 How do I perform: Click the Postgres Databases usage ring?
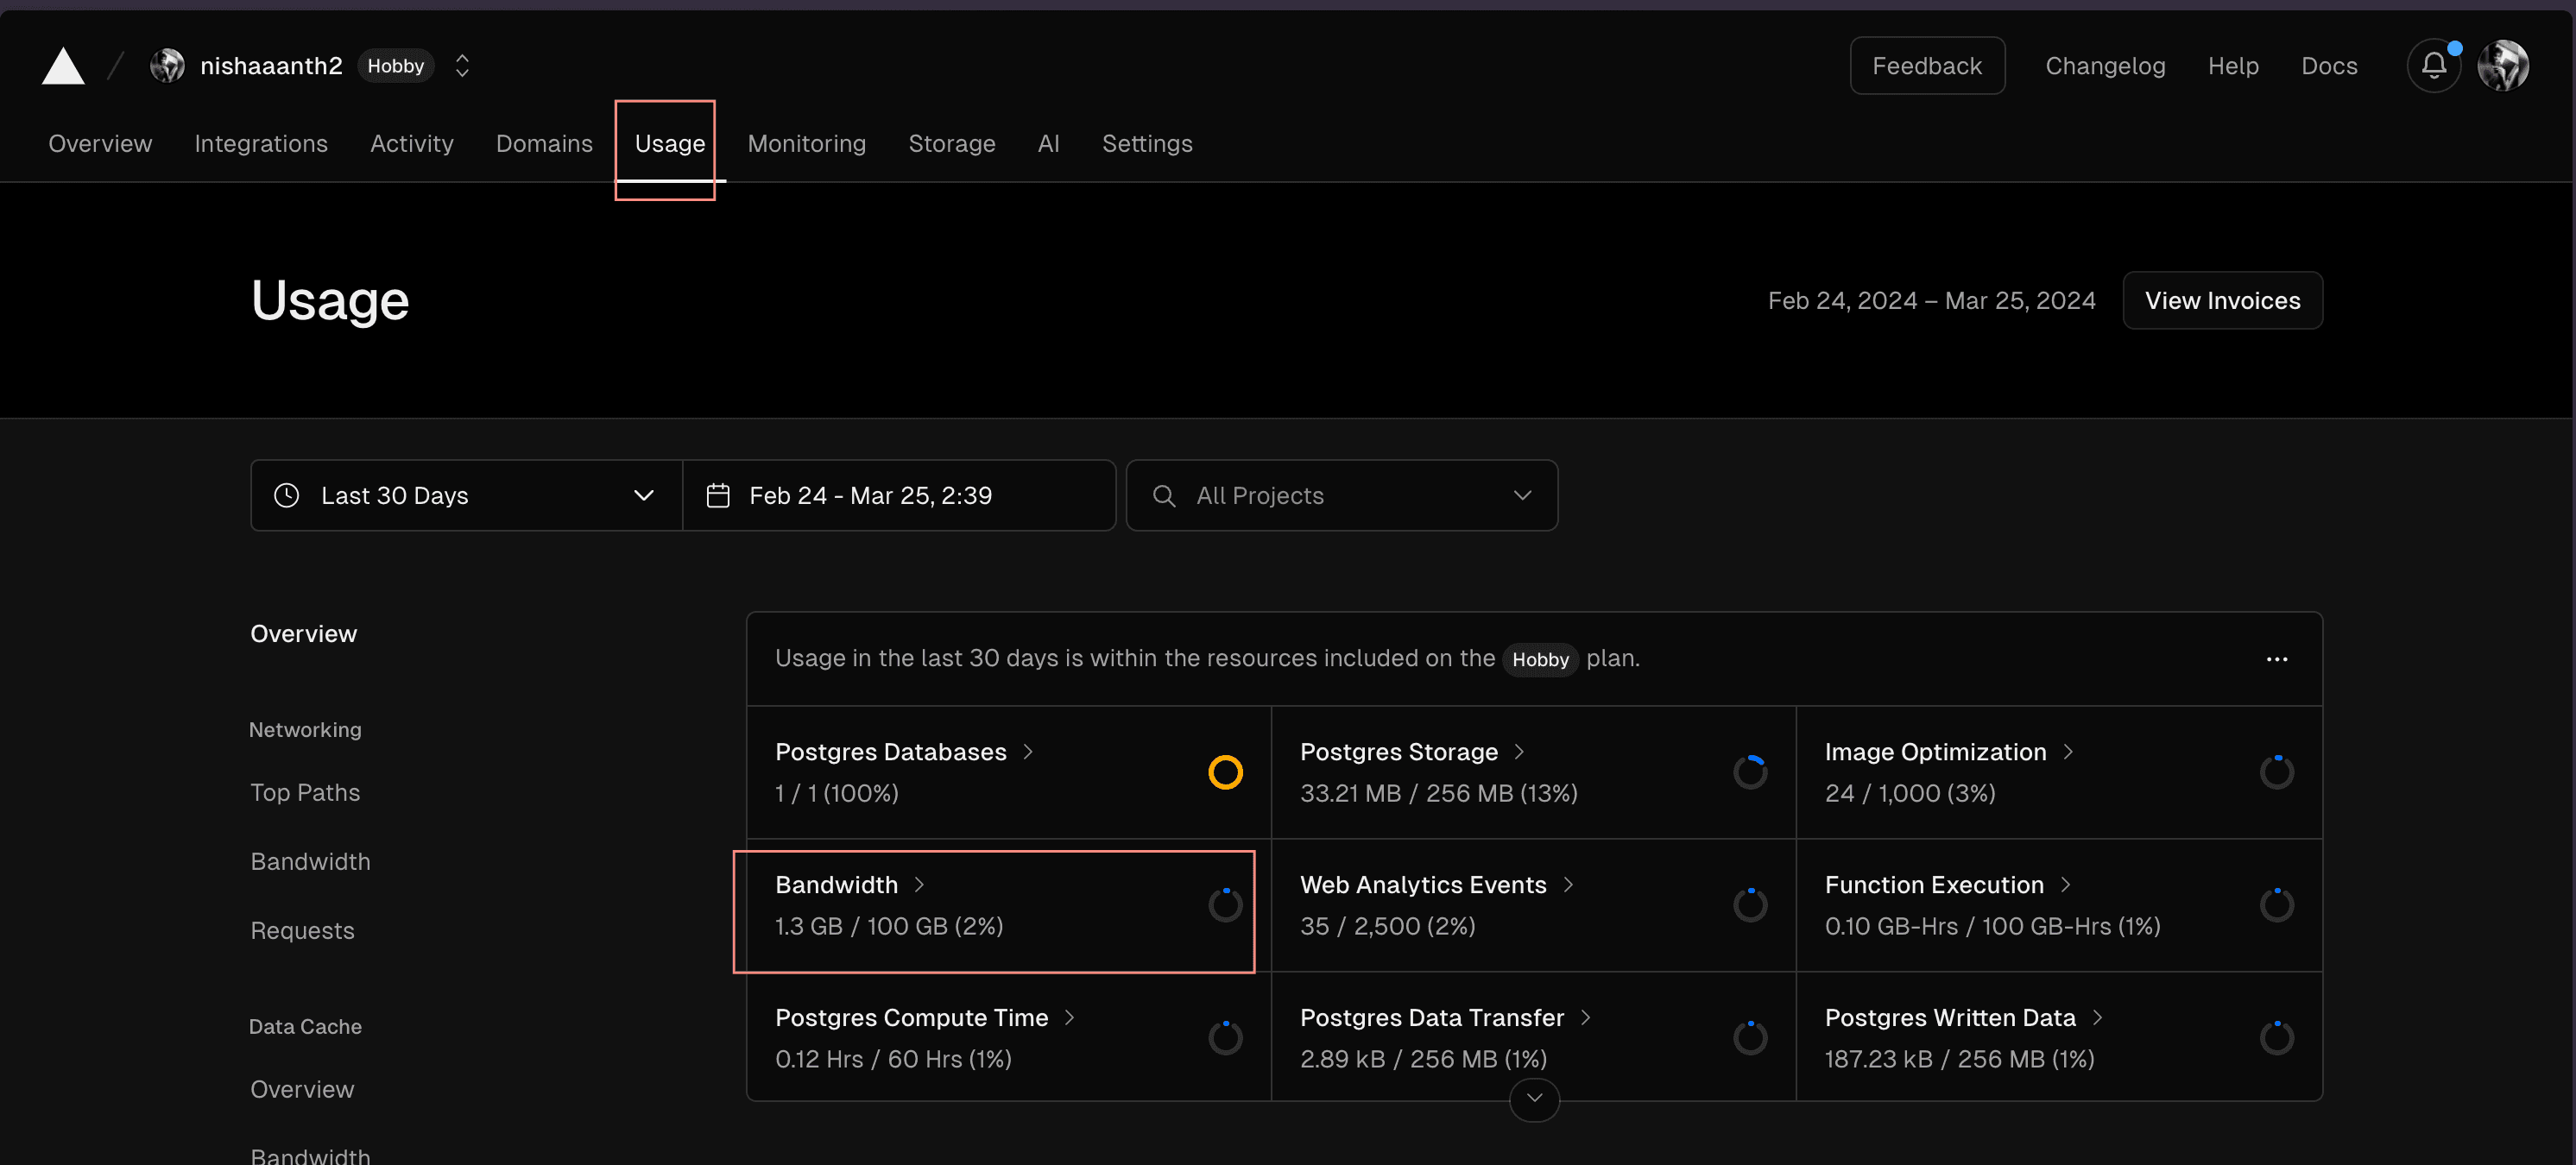(x=1225, y=772)
